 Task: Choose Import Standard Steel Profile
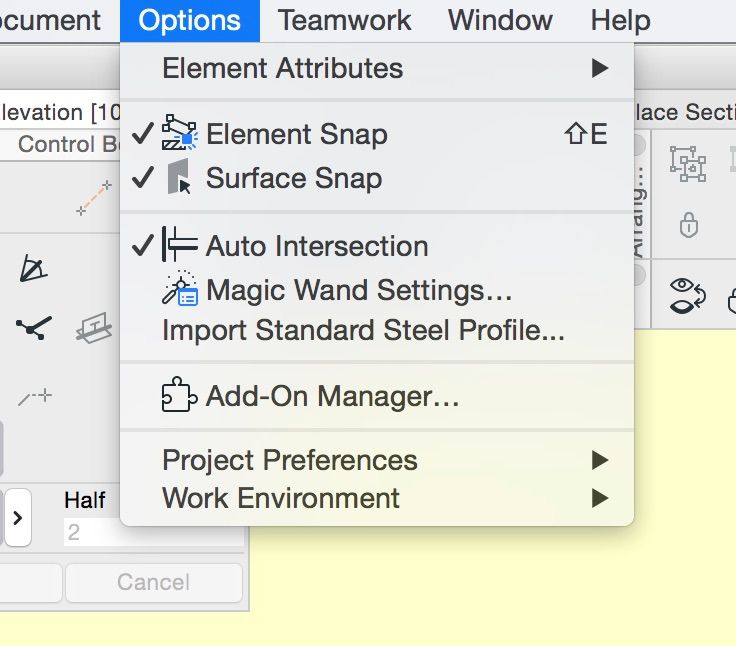(363, 330)
